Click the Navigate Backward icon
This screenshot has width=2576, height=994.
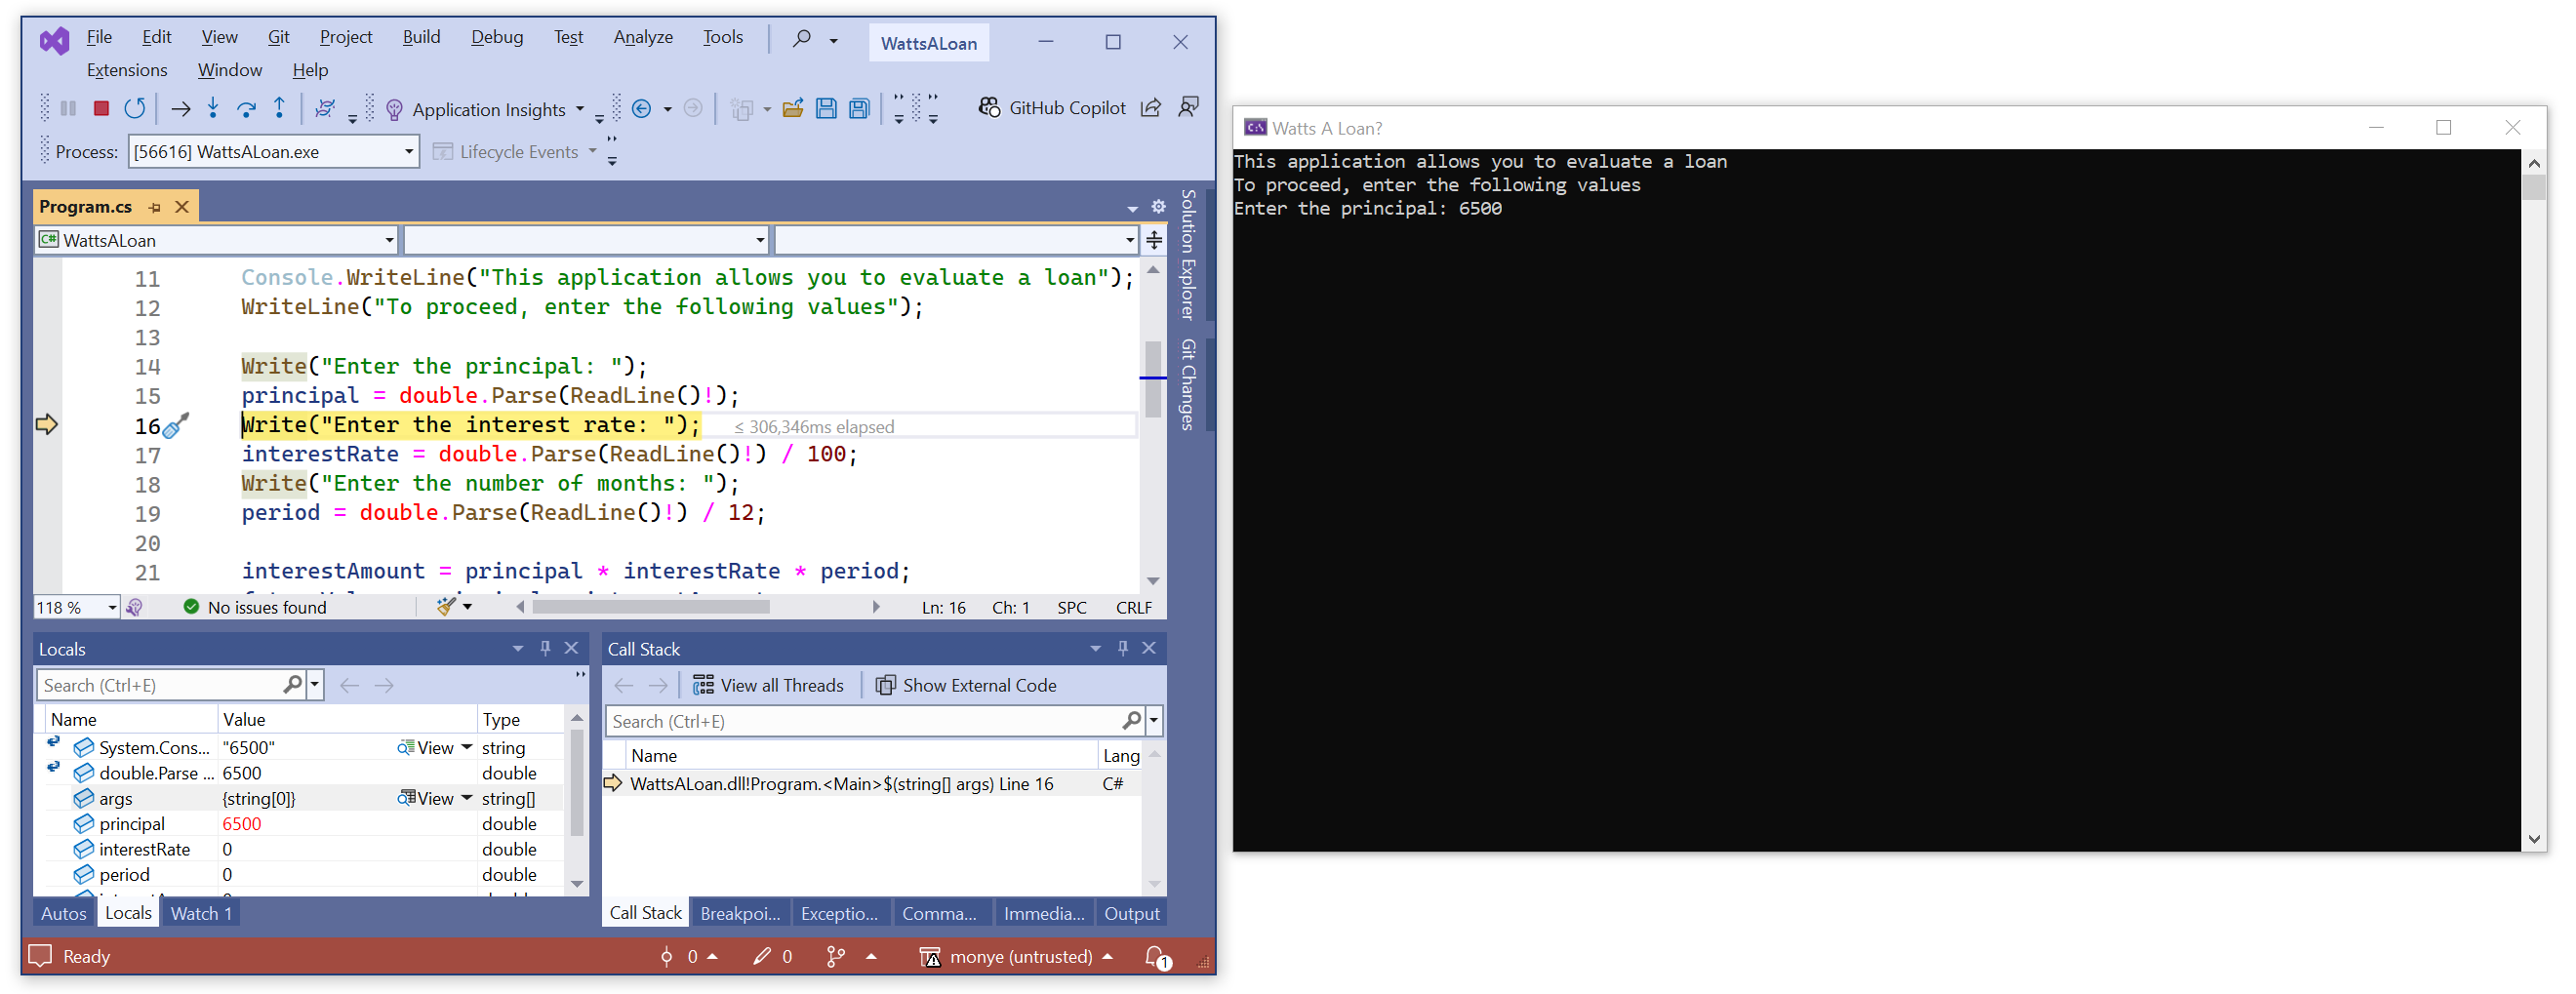coord(642,108)
